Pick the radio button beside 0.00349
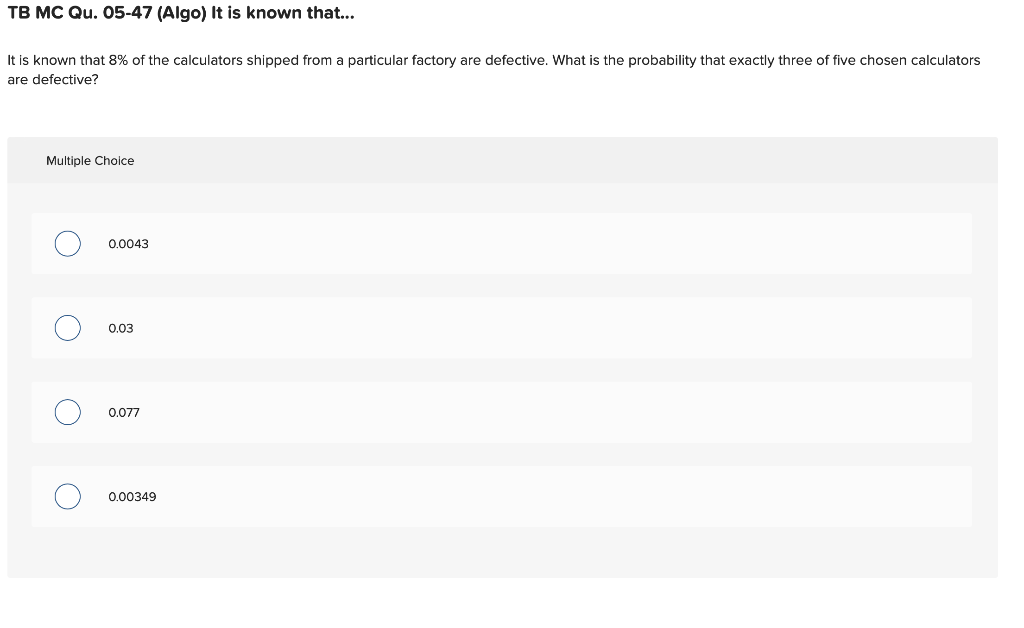This screenshot has width=1024, height=628. click(67, 496)
